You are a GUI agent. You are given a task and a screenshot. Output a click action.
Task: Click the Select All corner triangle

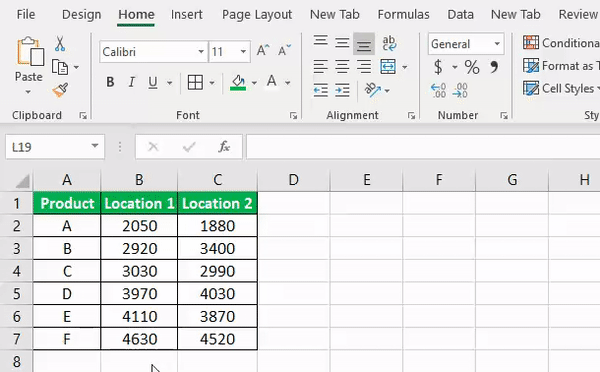(22, 181)
